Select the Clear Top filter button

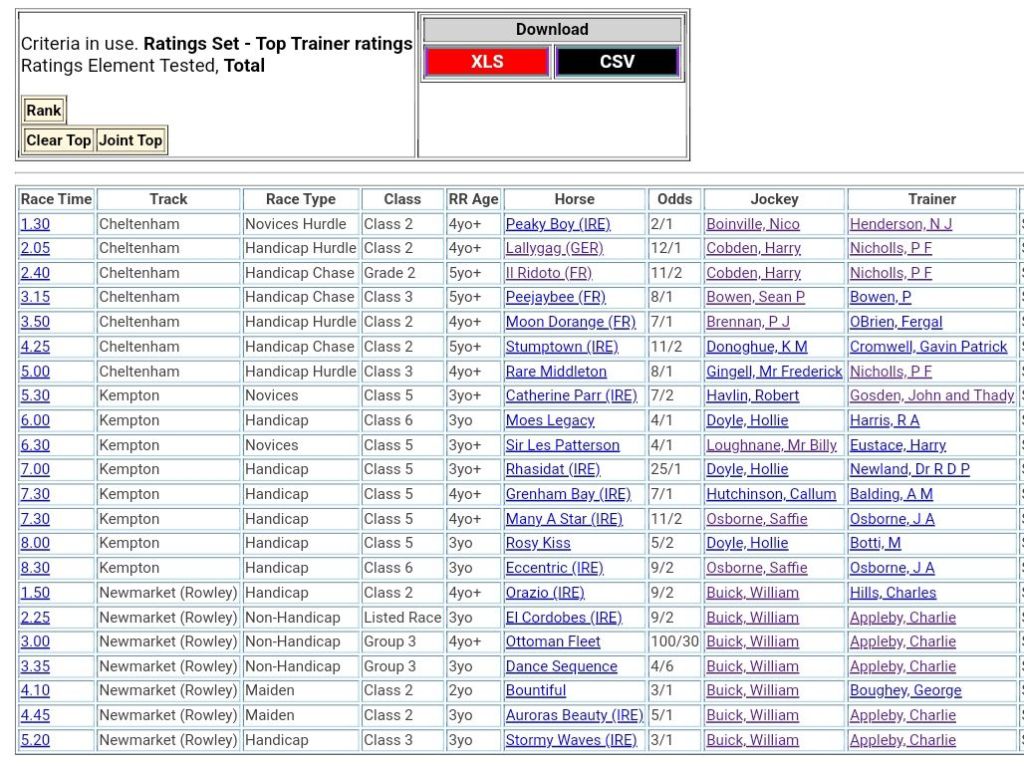58,141
